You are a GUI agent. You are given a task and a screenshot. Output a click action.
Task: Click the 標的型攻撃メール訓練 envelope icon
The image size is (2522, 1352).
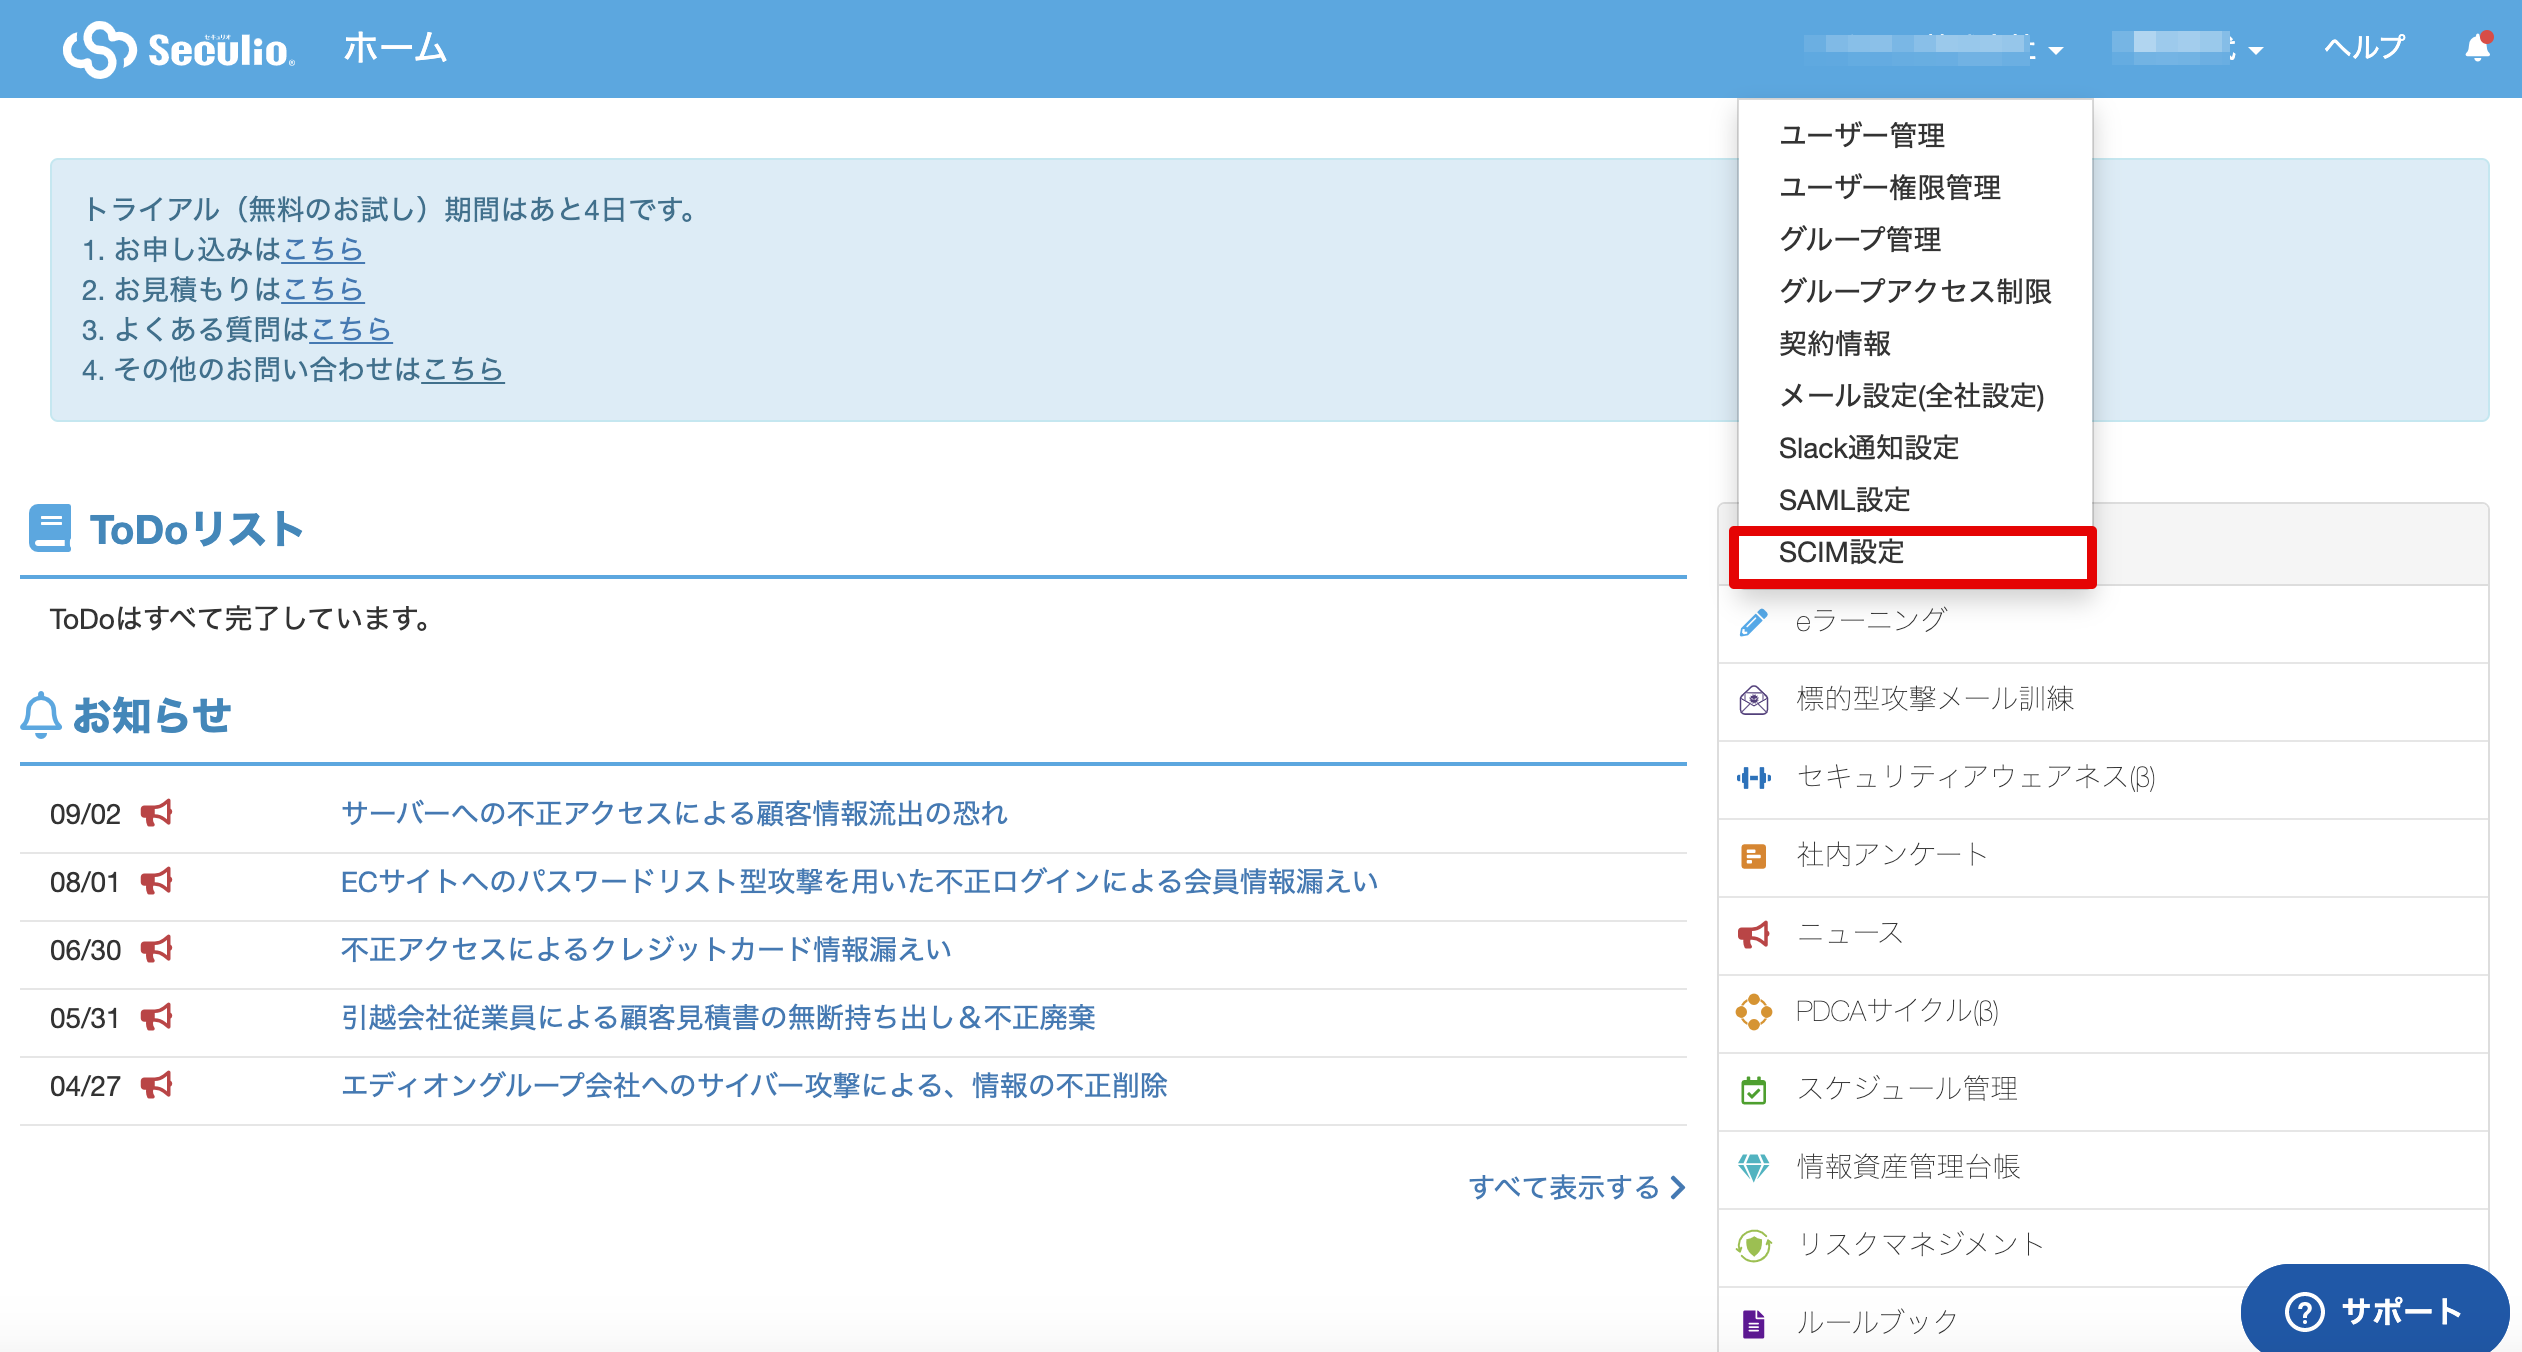(1754, 700)
